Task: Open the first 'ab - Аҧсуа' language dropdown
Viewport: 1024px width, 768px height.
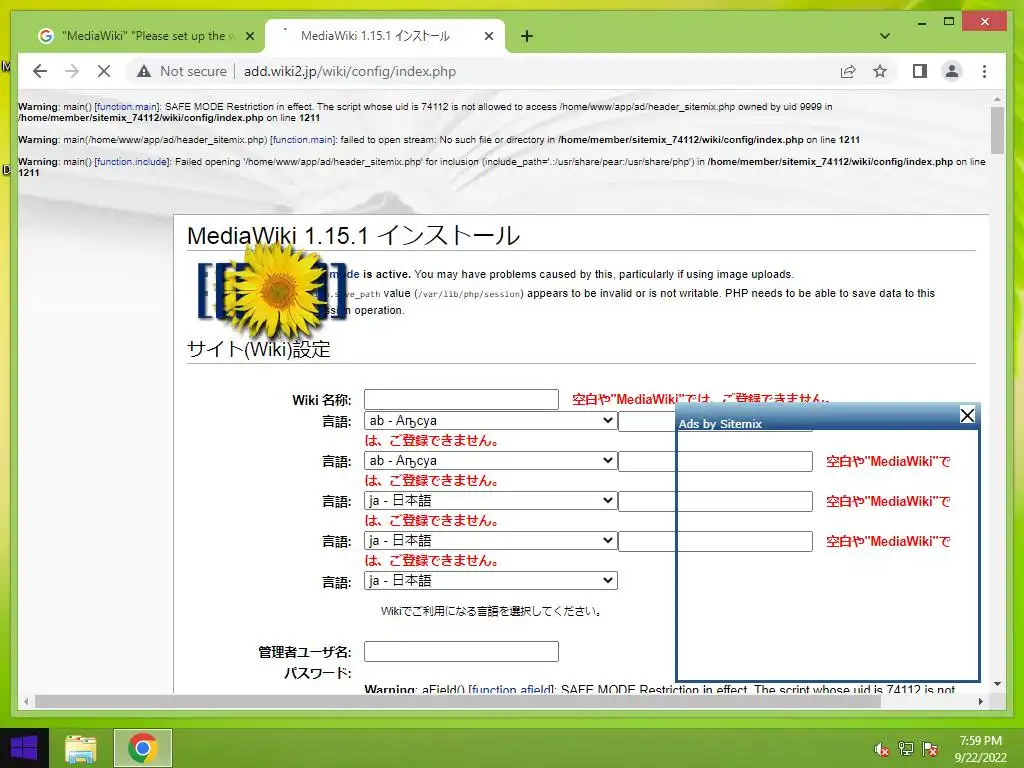Action: 490,421
